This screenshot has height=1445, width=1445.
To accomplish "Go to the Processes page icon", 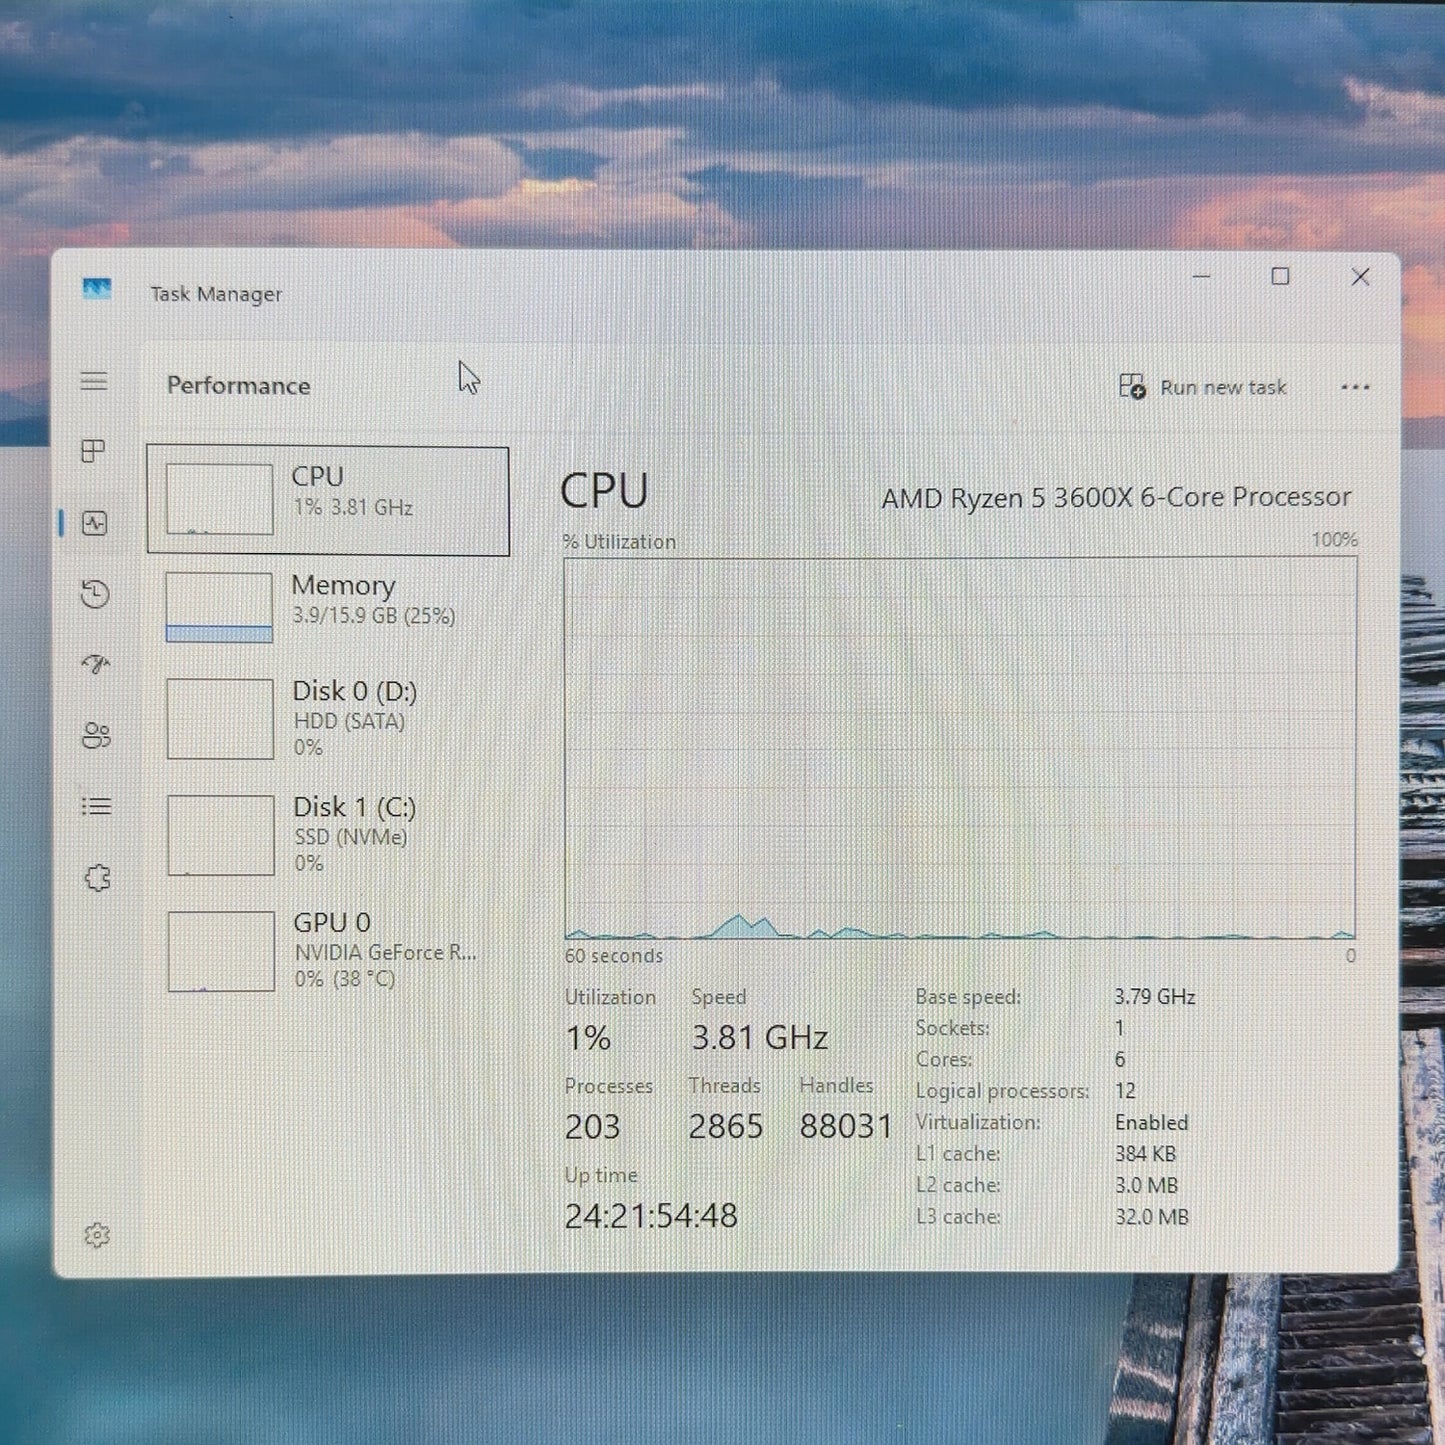I will point(93,451).
